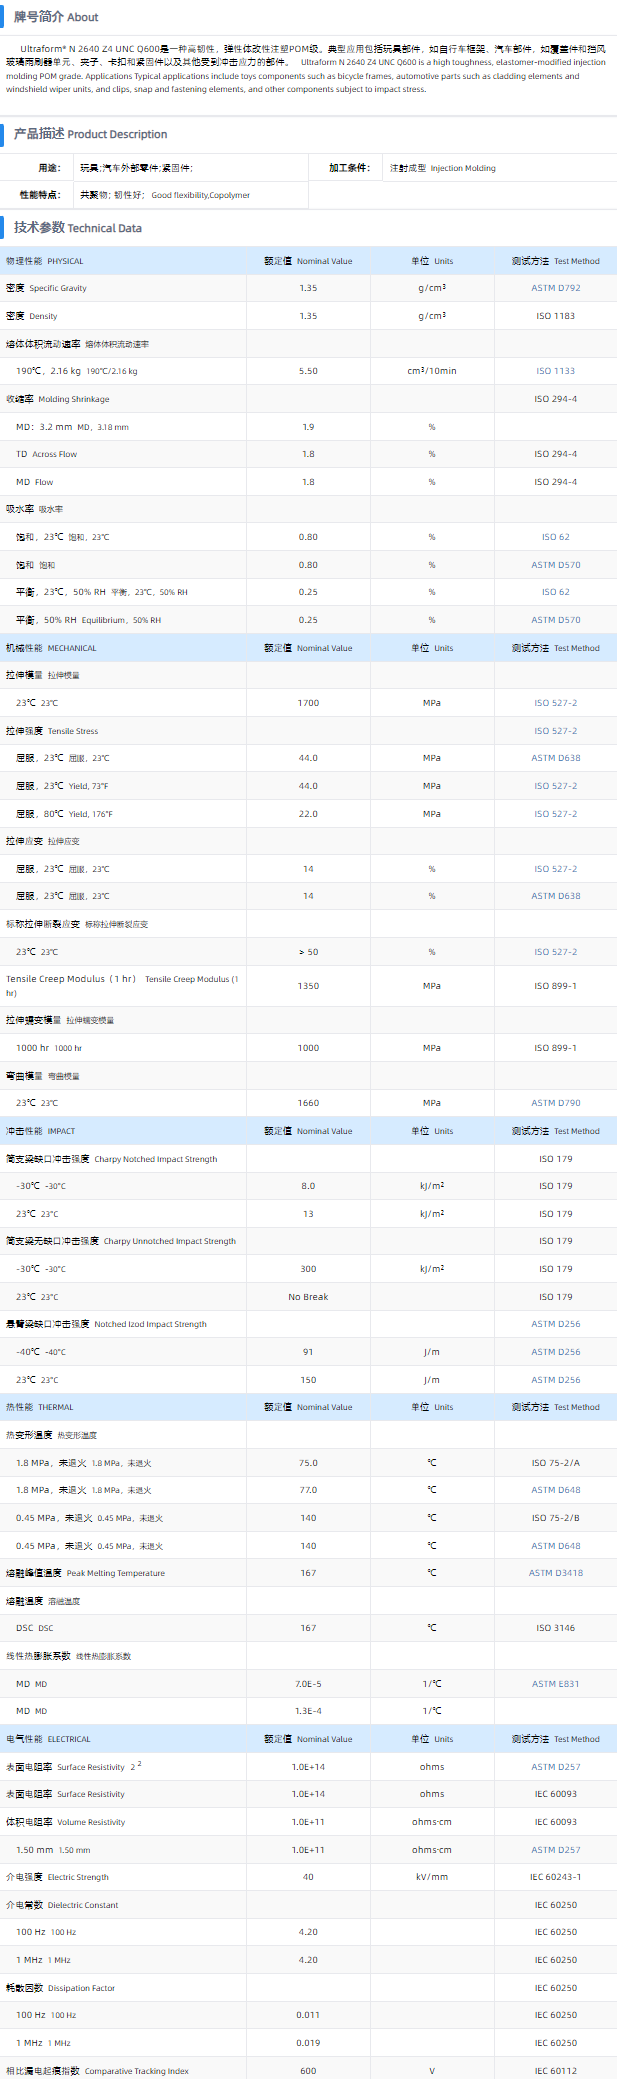
Task: Click the 机械性能 MECHANICAL section header
Action: click(51, 648)
